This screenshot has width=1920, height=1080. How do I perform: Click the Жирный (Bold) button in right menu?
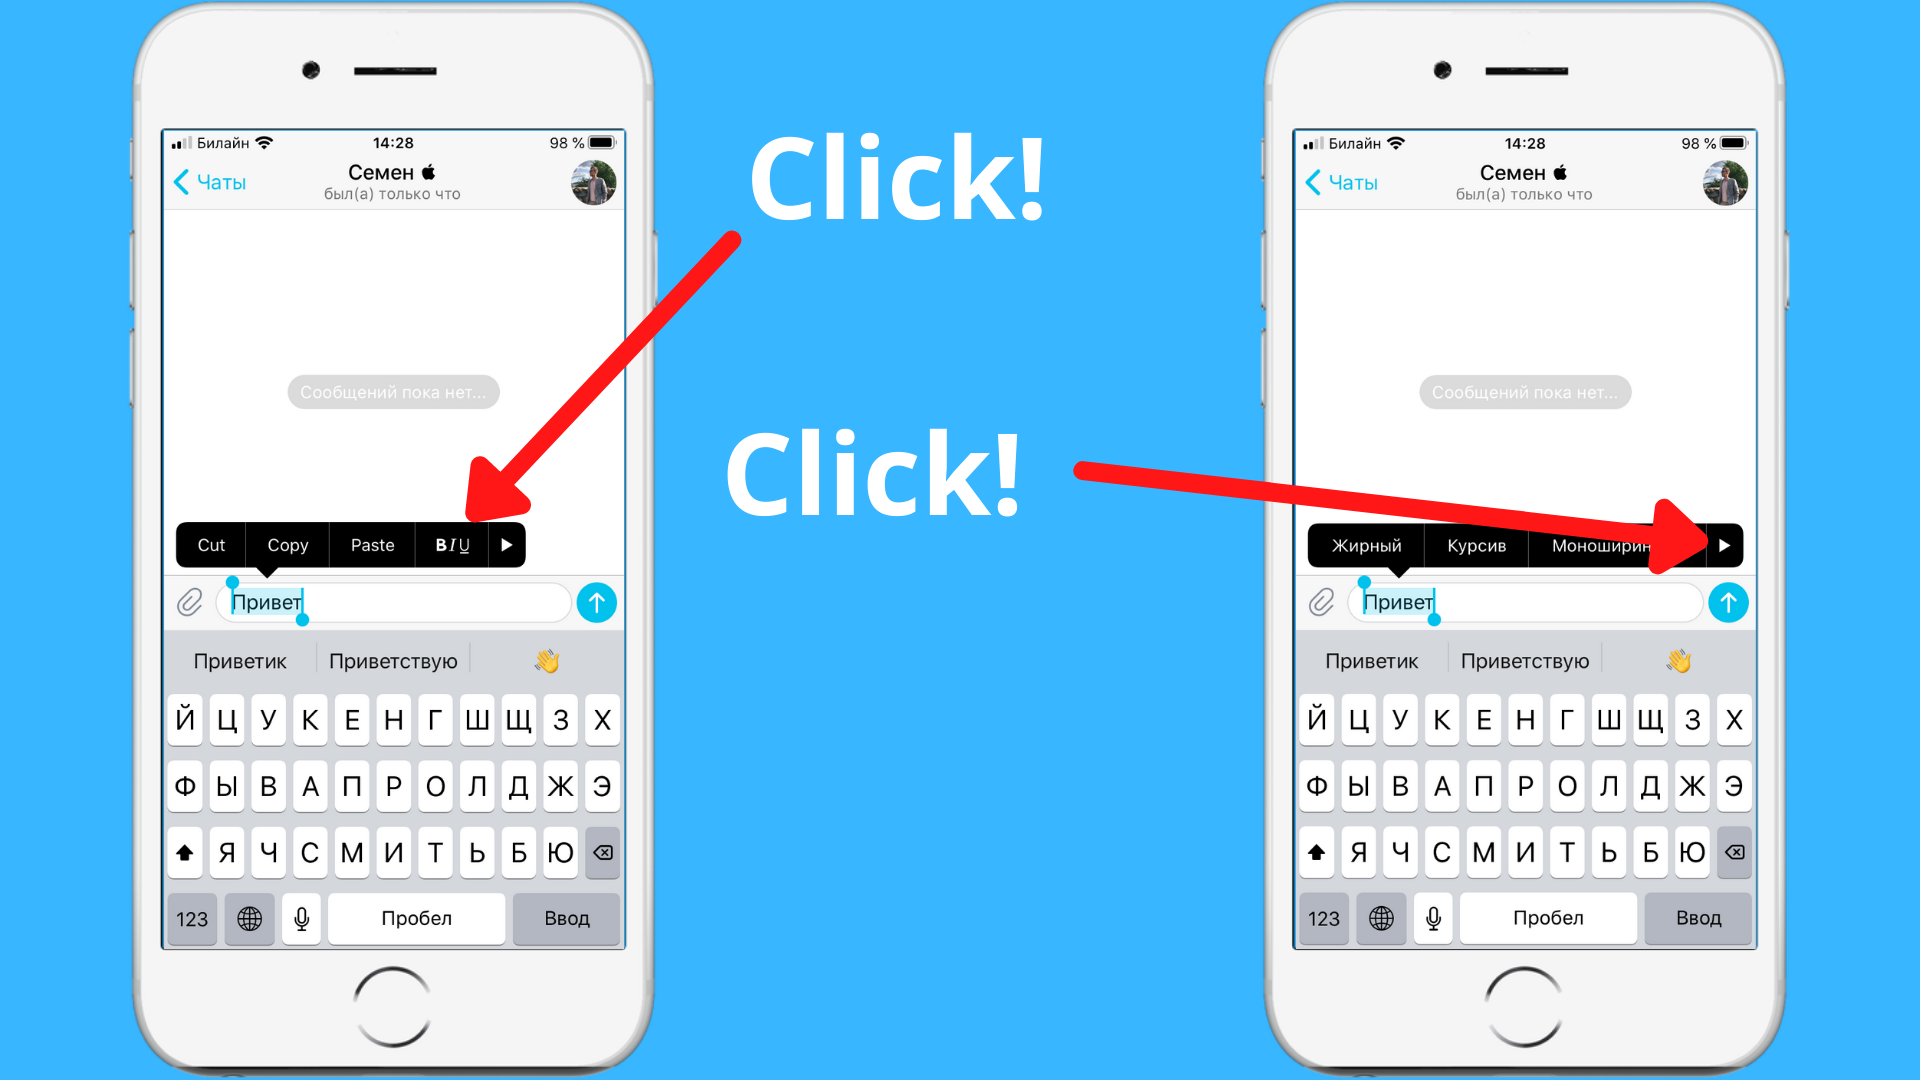1371,545
